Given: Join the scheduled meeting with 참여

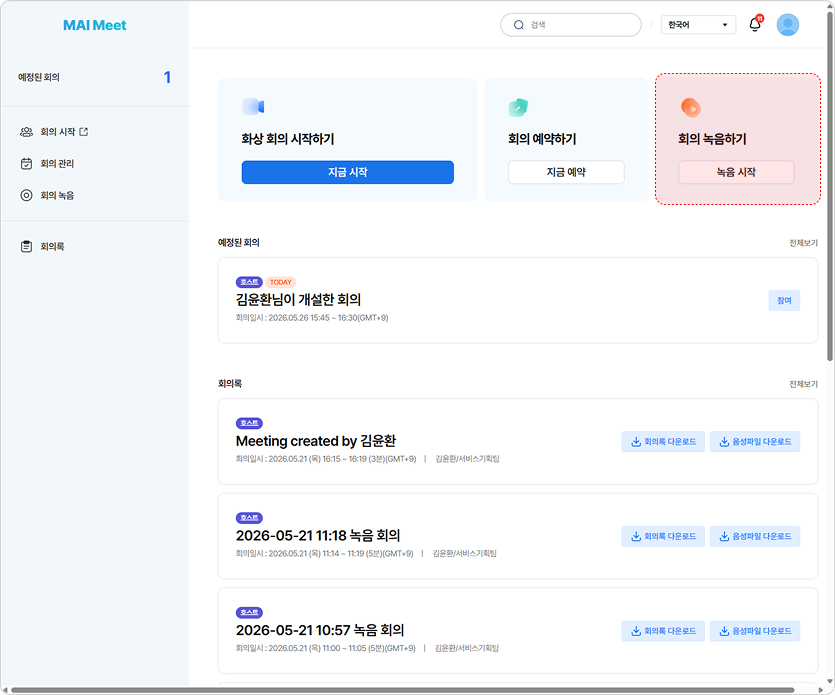Looking at the screenshot, I should [x=784, y=300].
